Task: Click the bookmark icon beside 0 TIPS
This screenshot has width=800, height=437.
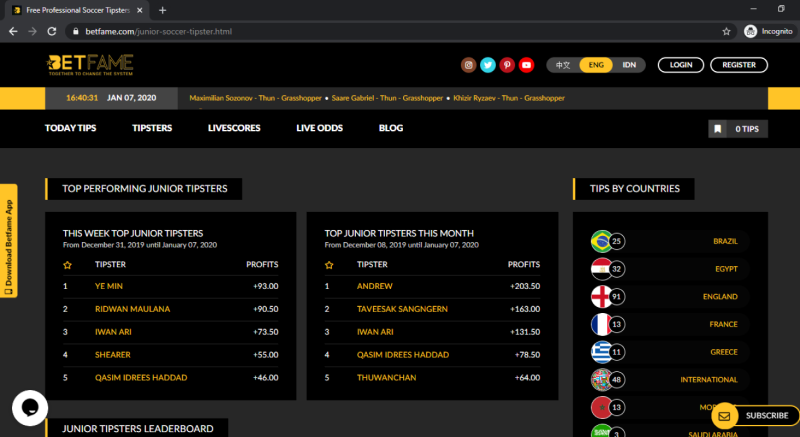Action: coord(718,129)
